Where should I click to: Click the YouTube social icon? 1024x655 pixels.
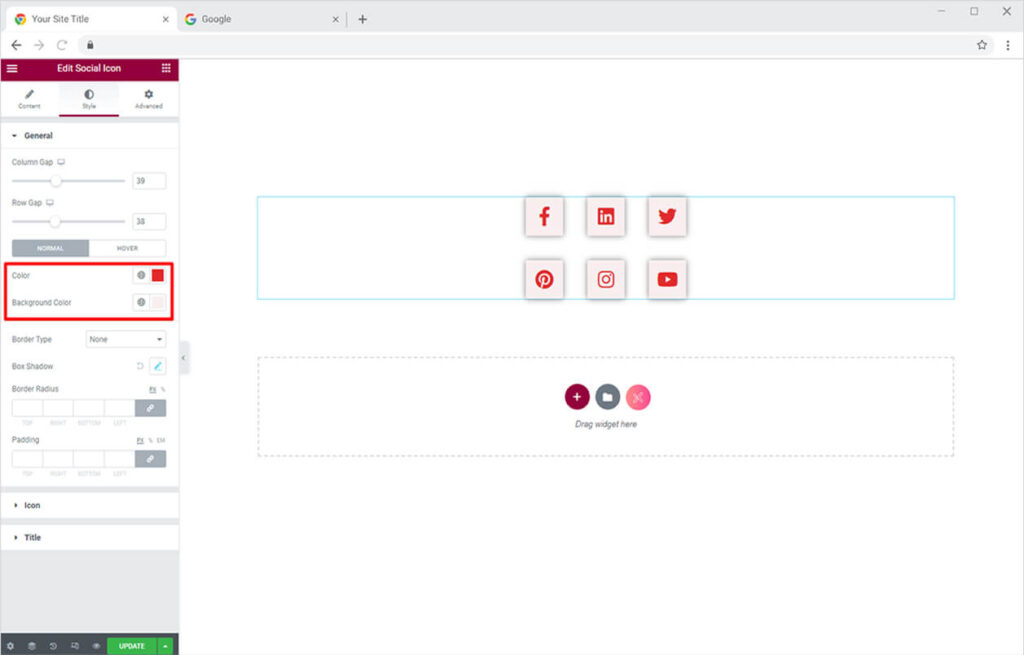point(667,280)
